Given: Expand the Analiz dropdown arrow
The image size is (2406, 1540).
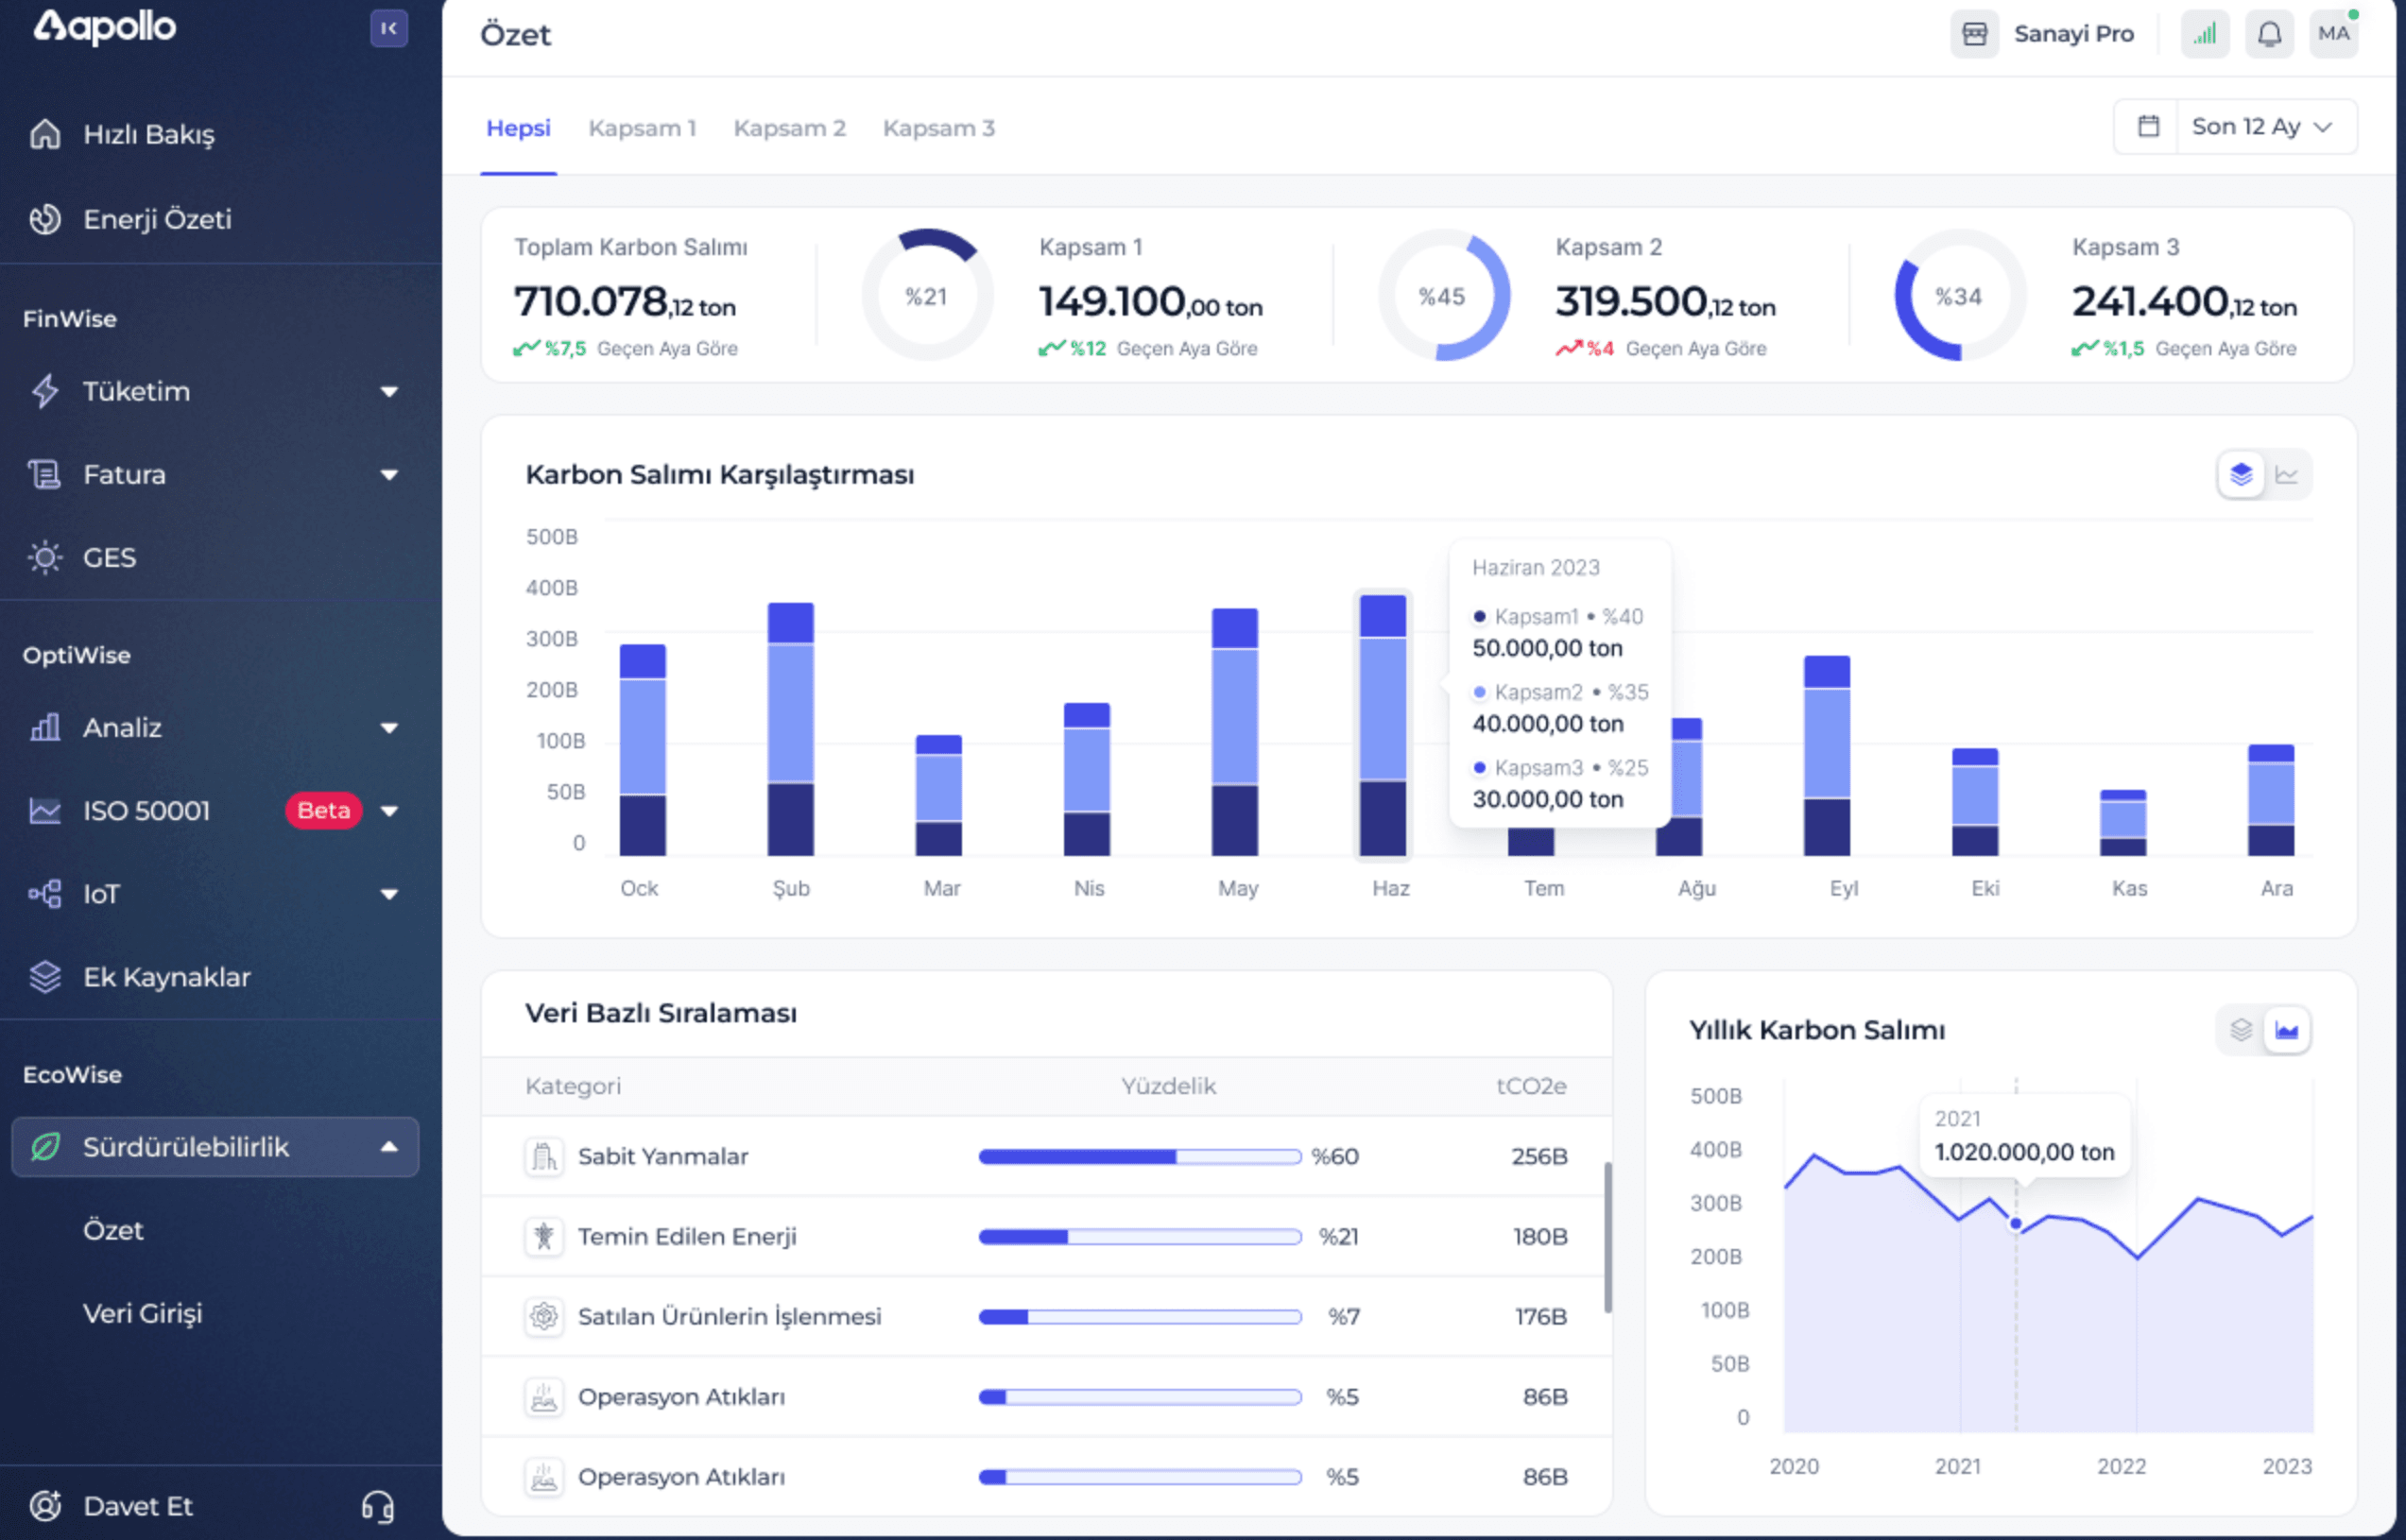Looking at the screenshot, I should click(389, 728).
